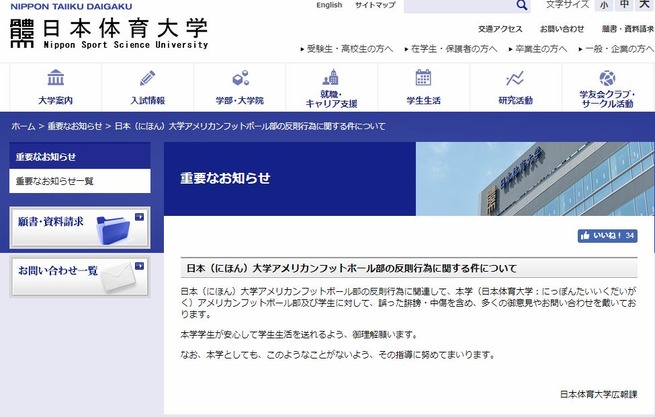This screenshot has width=655, height=417.
Task: Open the 入試情報 pencil icon
Action: tap(147, 78)
